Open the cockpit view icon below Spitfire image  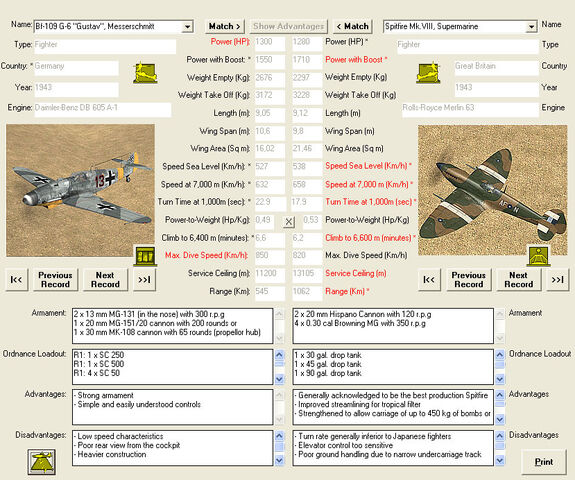coord(539,255)
